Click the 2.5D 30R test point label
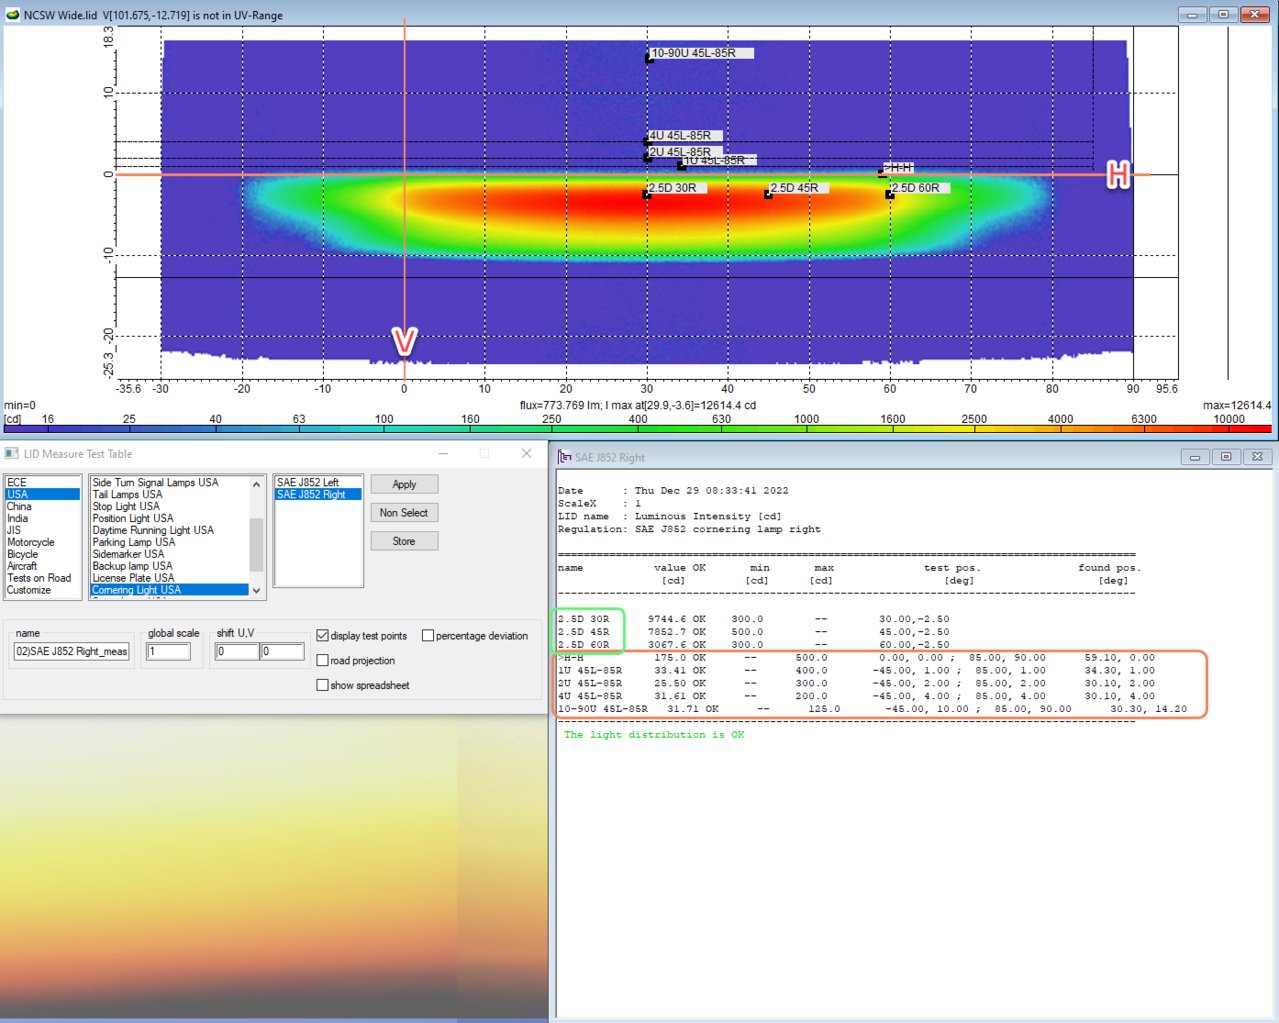 coord(677,188)
